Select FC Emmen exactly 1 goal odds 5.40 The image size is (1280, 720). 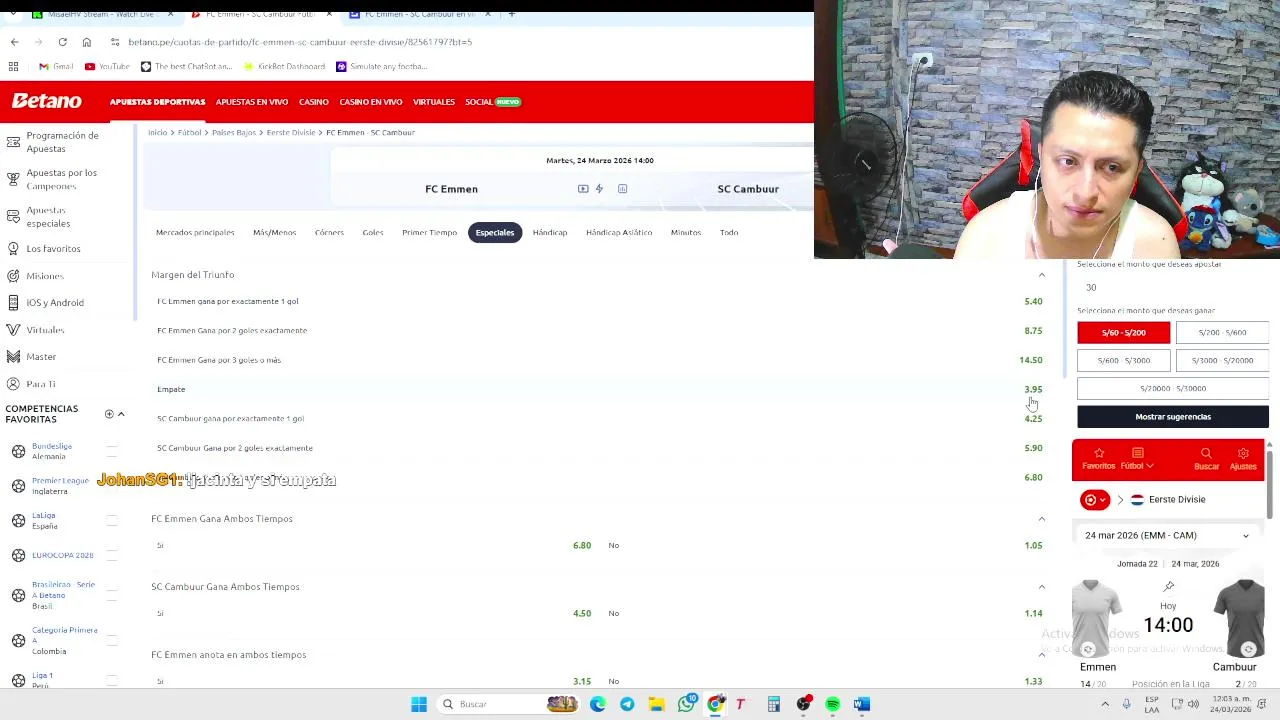[1033, 301]
